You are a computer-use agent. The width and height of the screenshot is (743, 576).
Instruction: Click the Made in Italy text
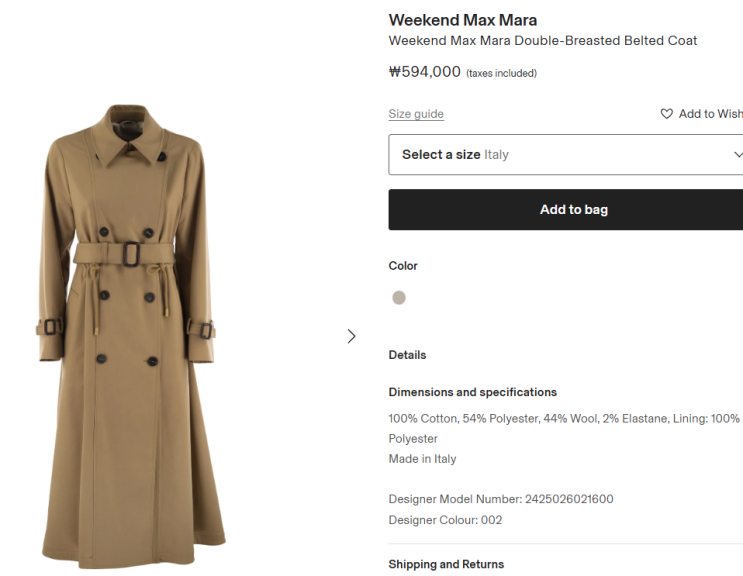point(422,459)
